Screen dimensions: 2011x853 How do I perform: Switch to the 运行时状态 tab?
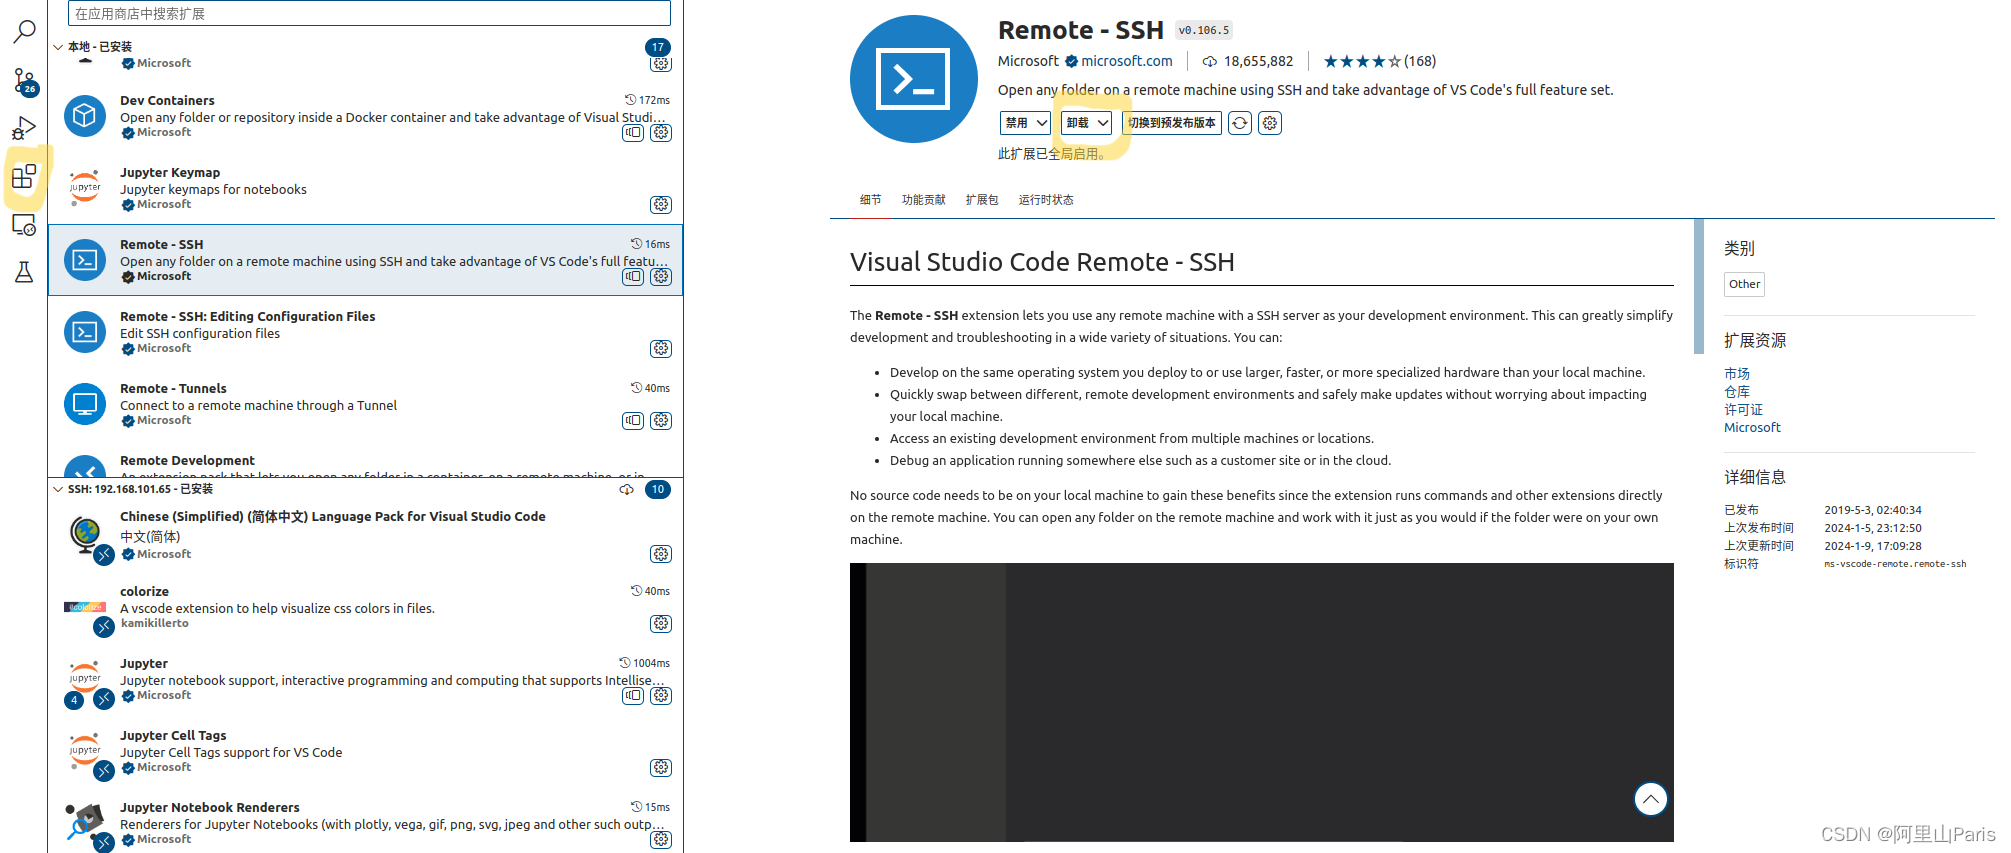point(1046,200)
